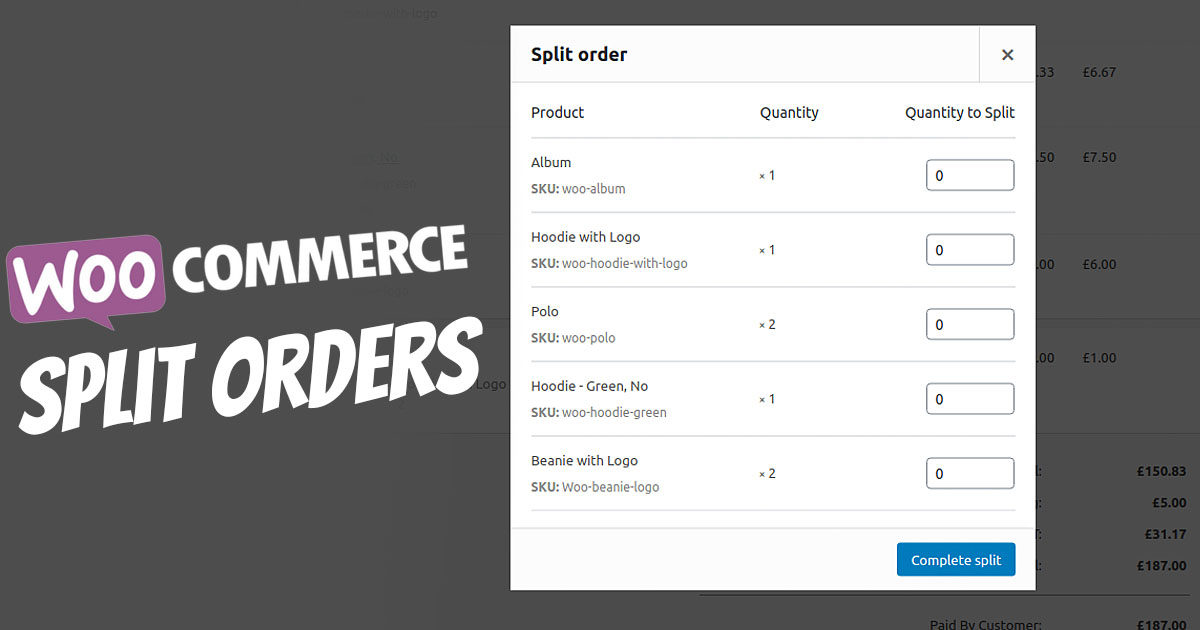This screenshot has width=1200, height=630.
Task: Click the Hoodie with Logo quantity field
Action: tap(969, 249)
